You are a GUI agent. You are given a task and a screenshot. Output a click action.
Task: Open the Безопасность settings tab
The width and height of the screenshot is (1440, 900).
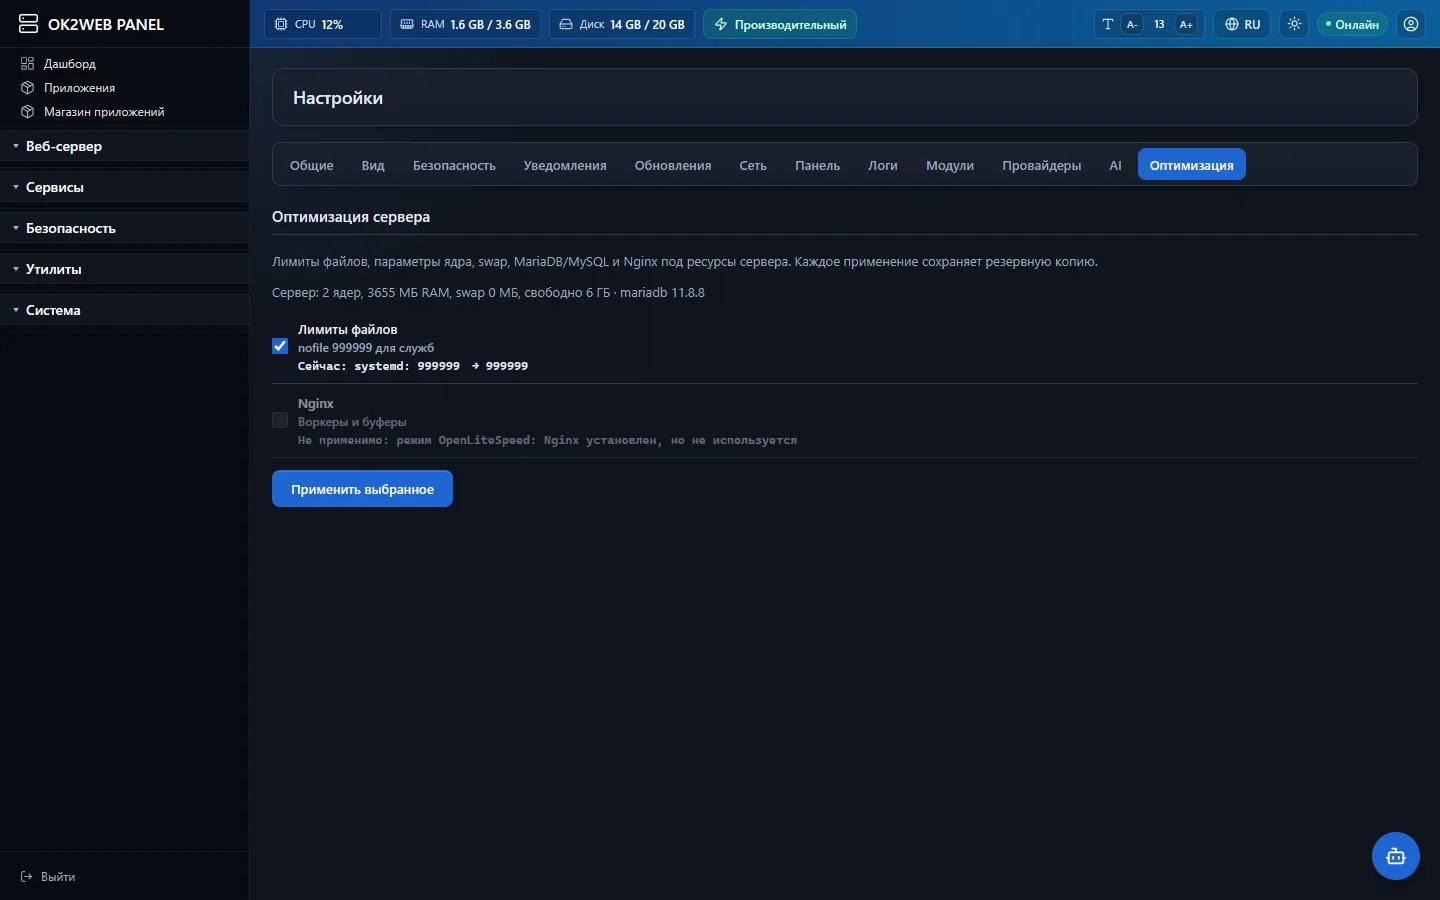(x=454, y=165)
